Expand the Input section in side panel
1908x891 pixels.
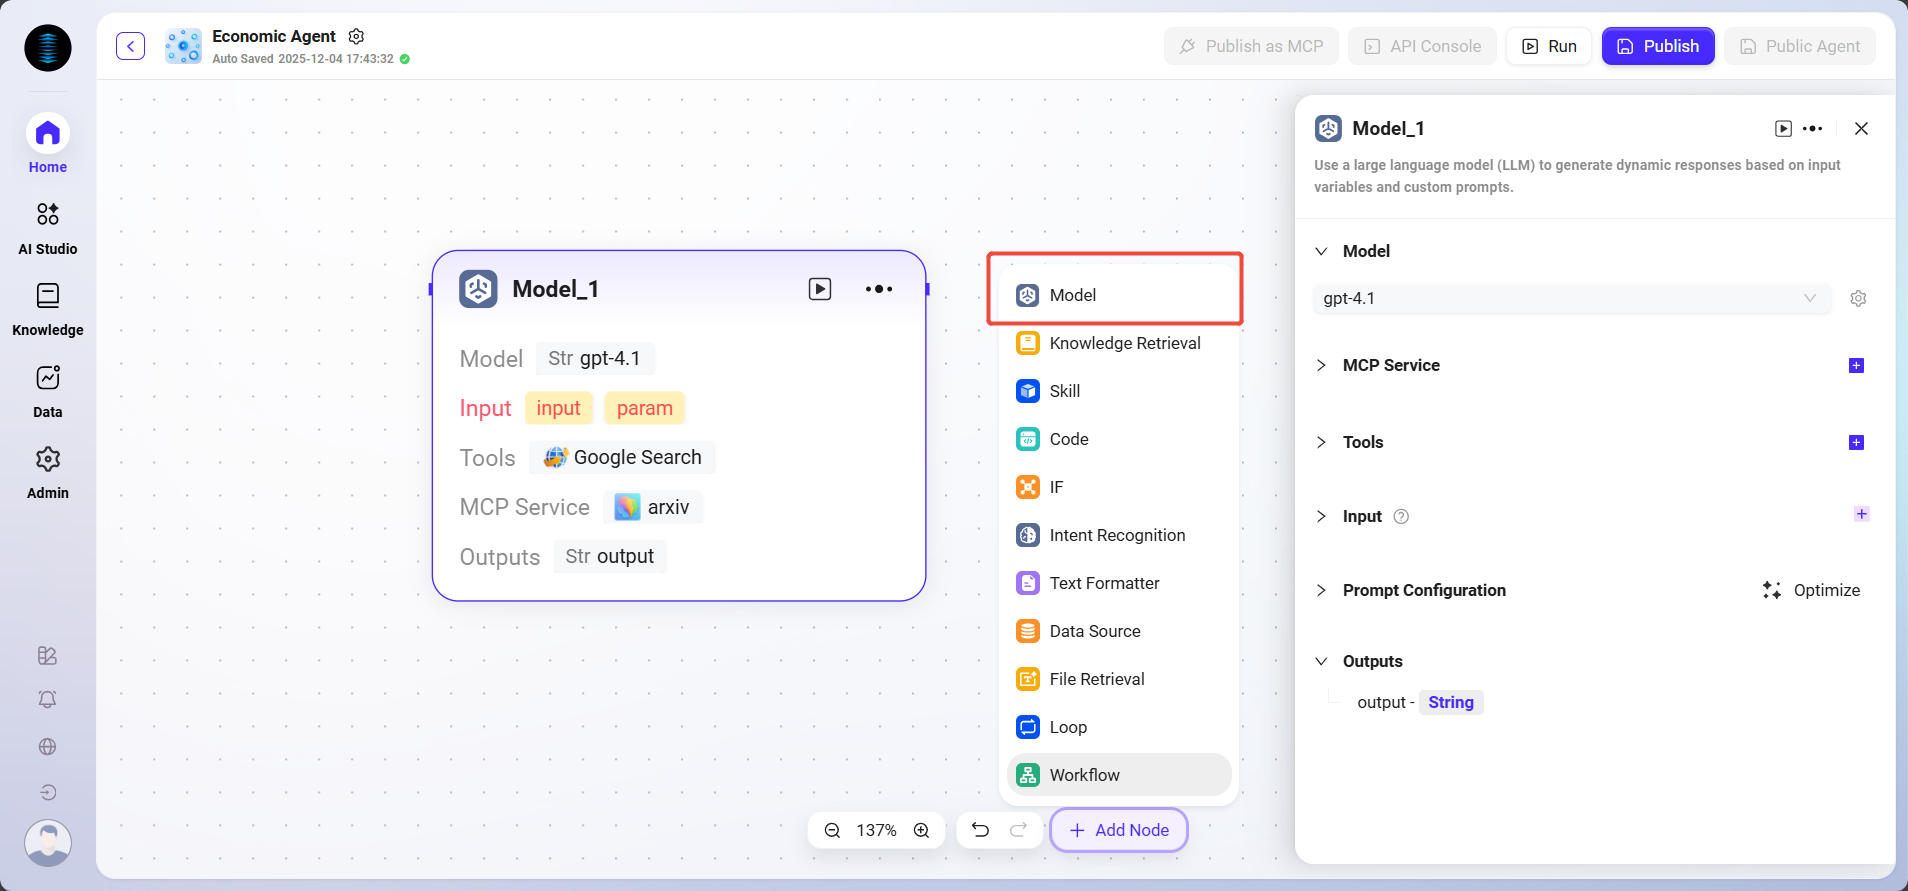tap(1322, 516)
